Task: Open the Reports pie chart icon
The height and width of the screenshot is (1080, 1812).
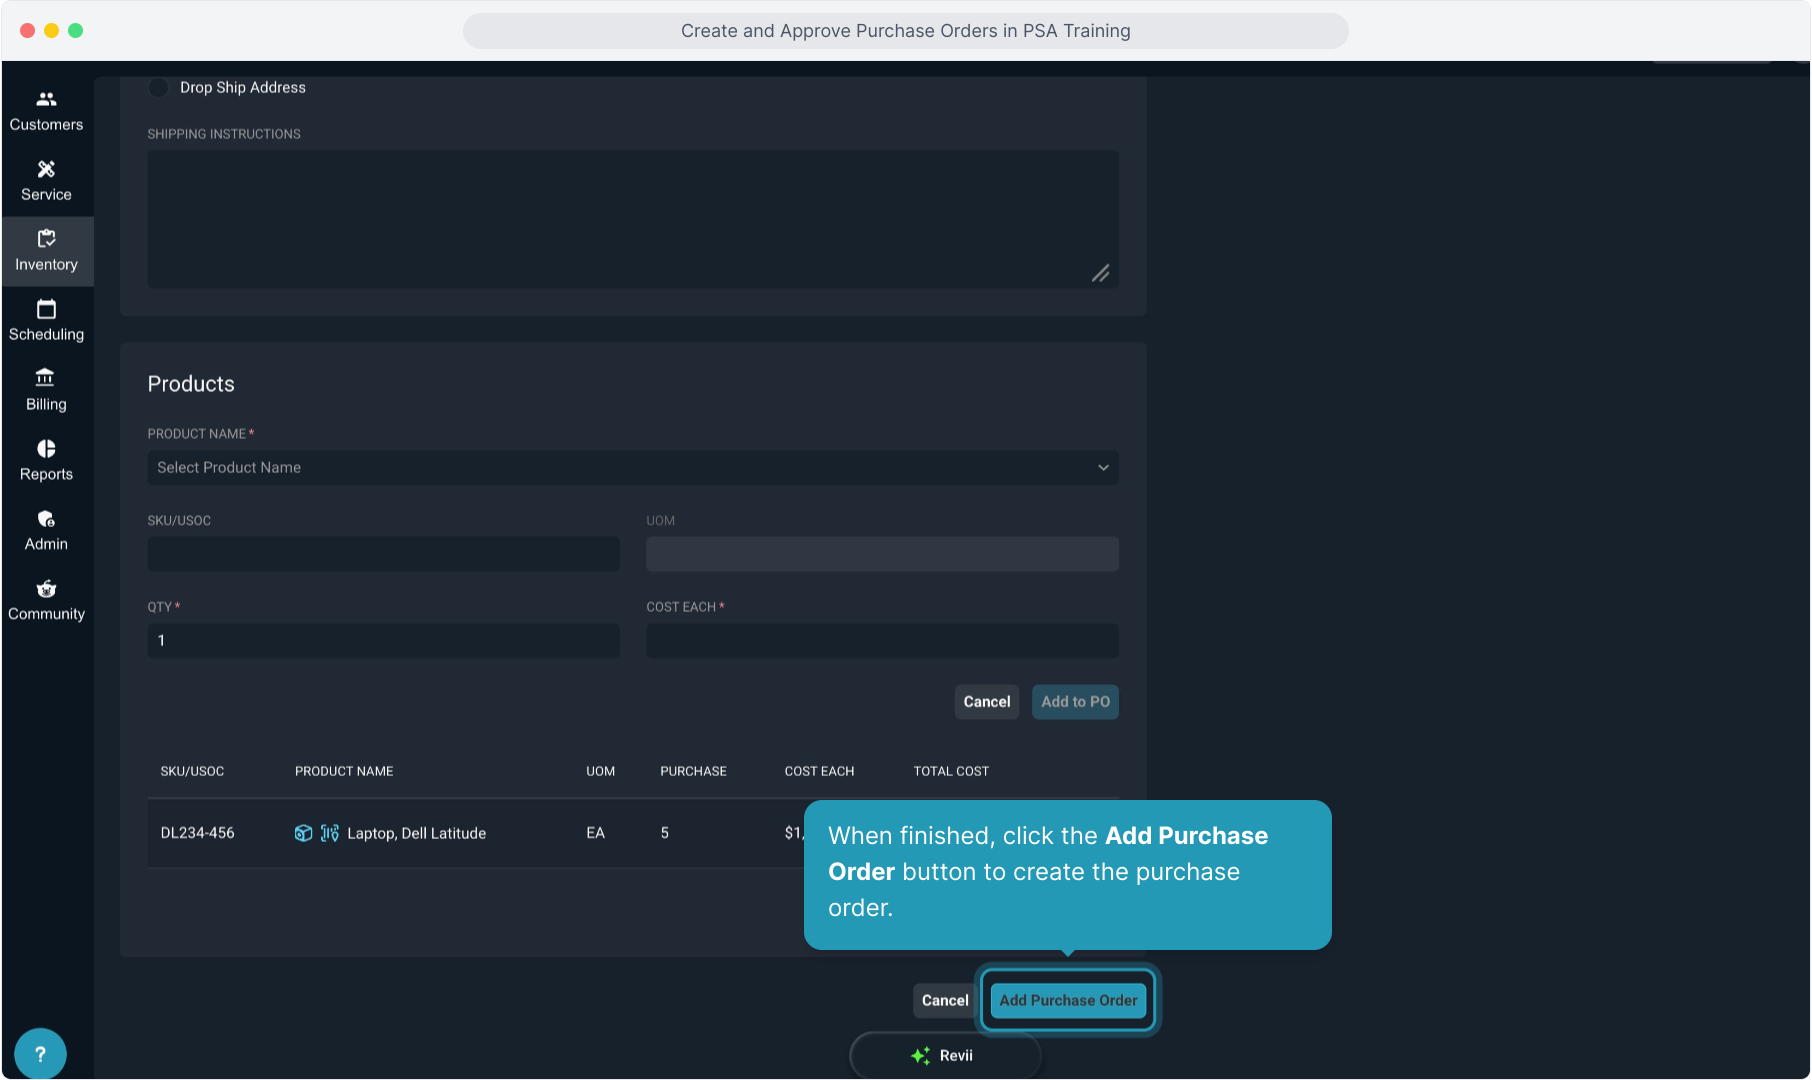Action: pyautogui.click(x=46, y=449)
